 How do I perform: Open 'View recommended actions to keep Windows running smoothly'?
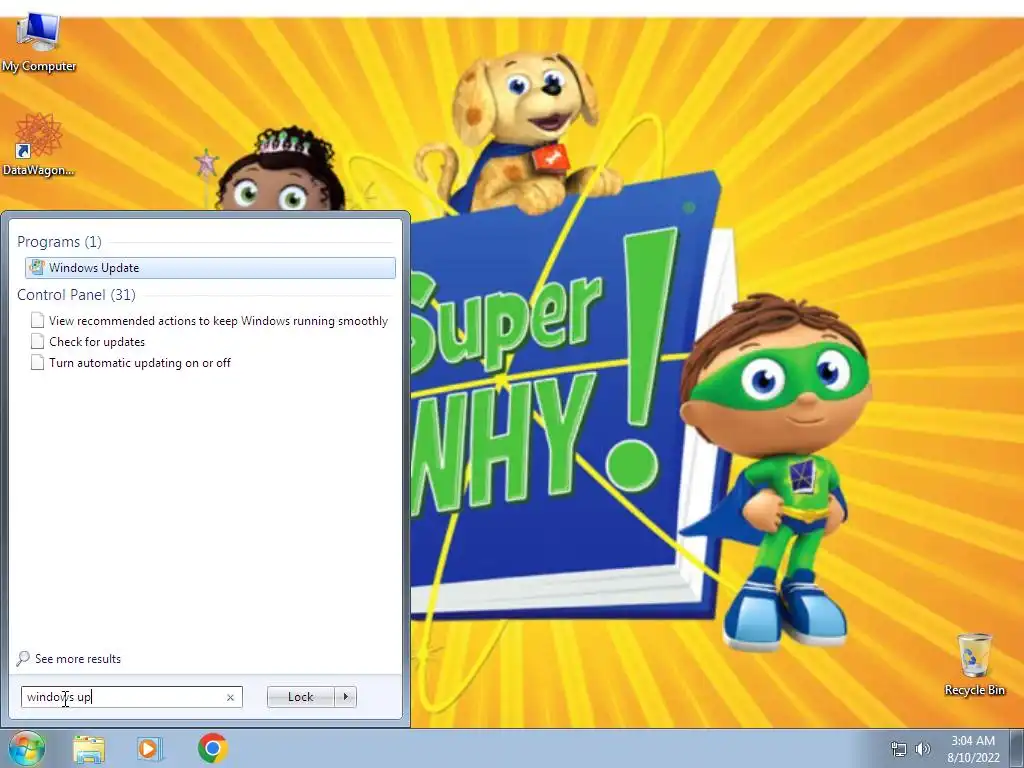[218, 321]
